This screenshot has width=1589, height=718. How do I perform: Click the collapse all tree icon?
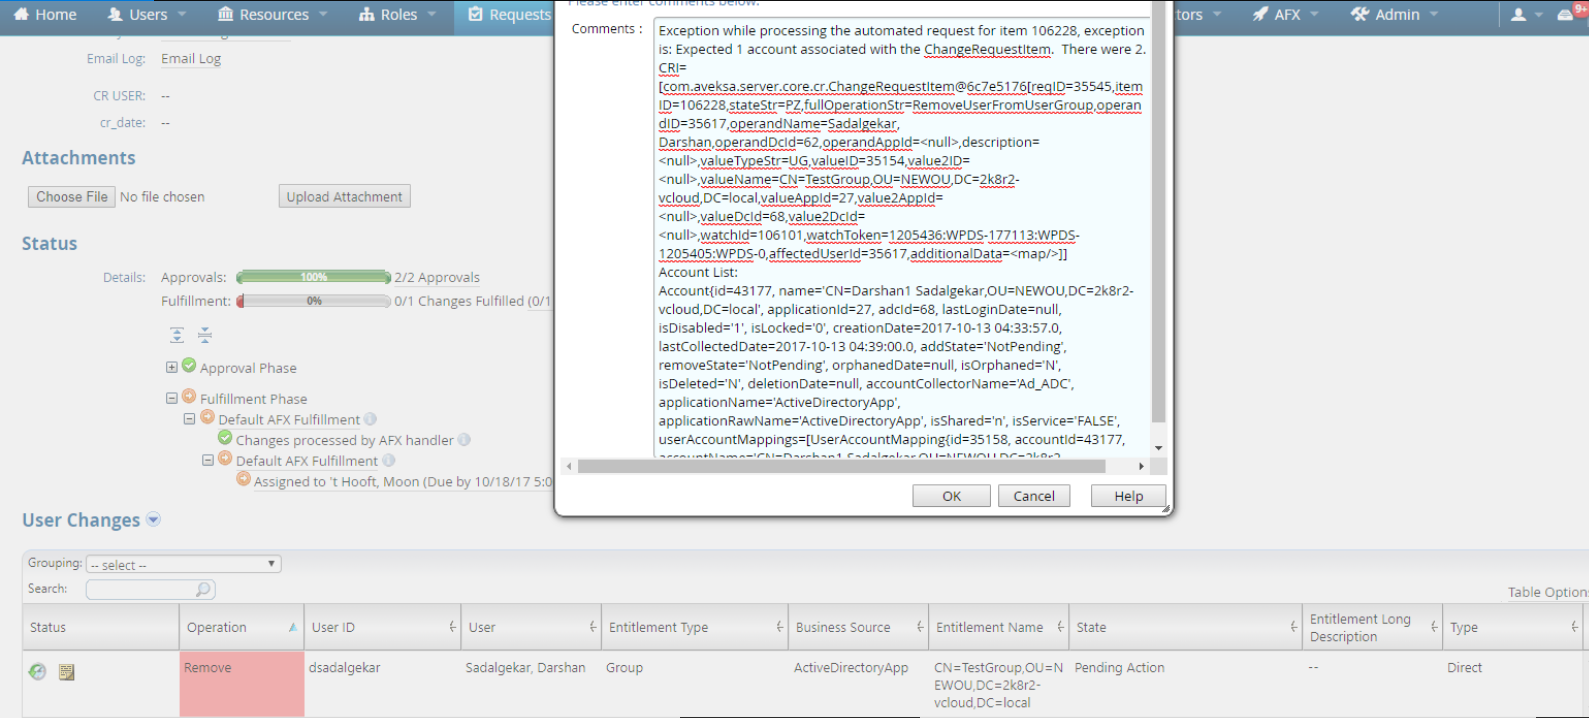pyautogui.click(x=204, y=335)
